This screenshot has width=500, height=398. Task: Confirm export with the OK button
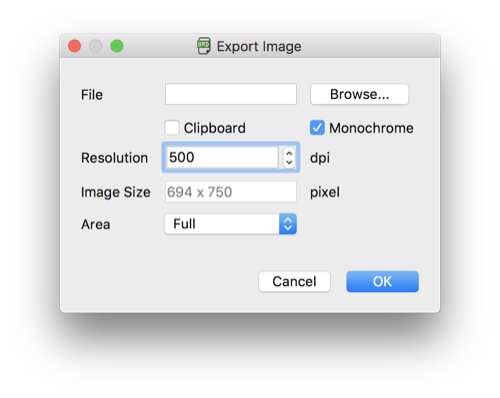(x=382, y=282)
